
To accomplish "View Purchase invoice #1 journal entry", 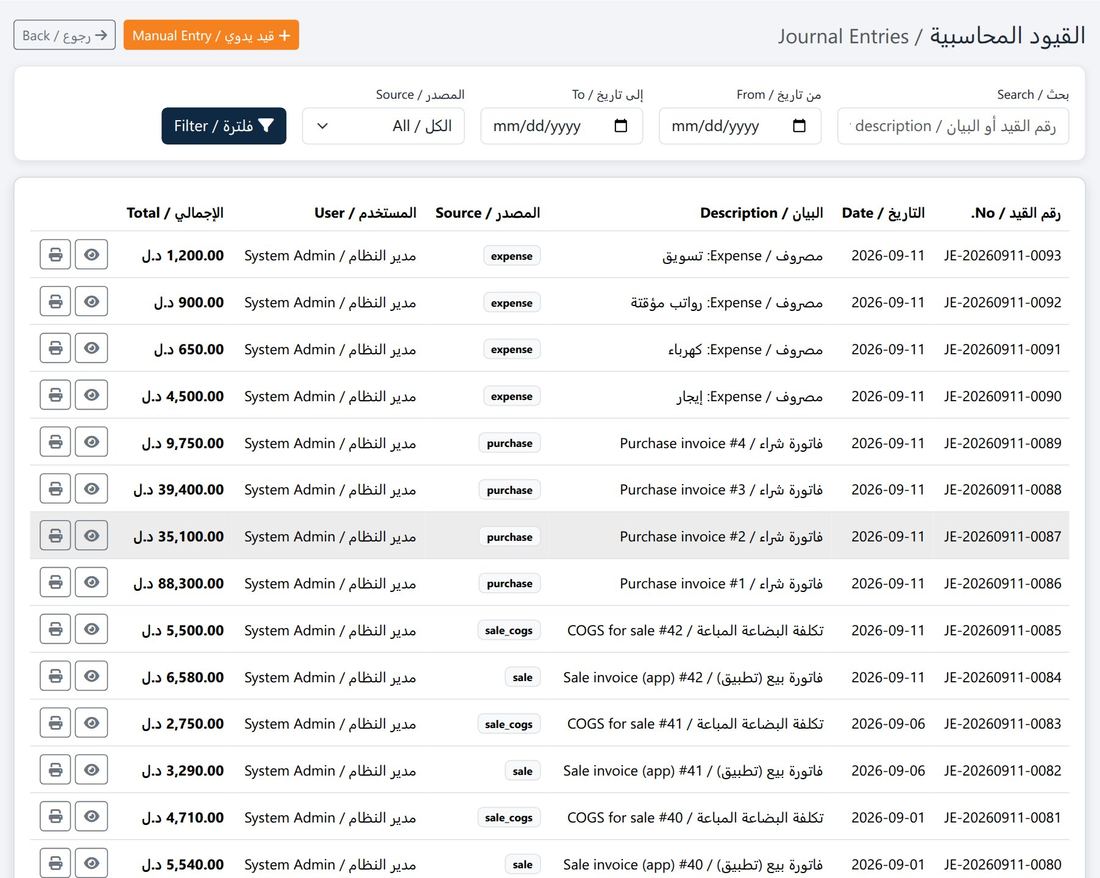I will coord(91,583).
